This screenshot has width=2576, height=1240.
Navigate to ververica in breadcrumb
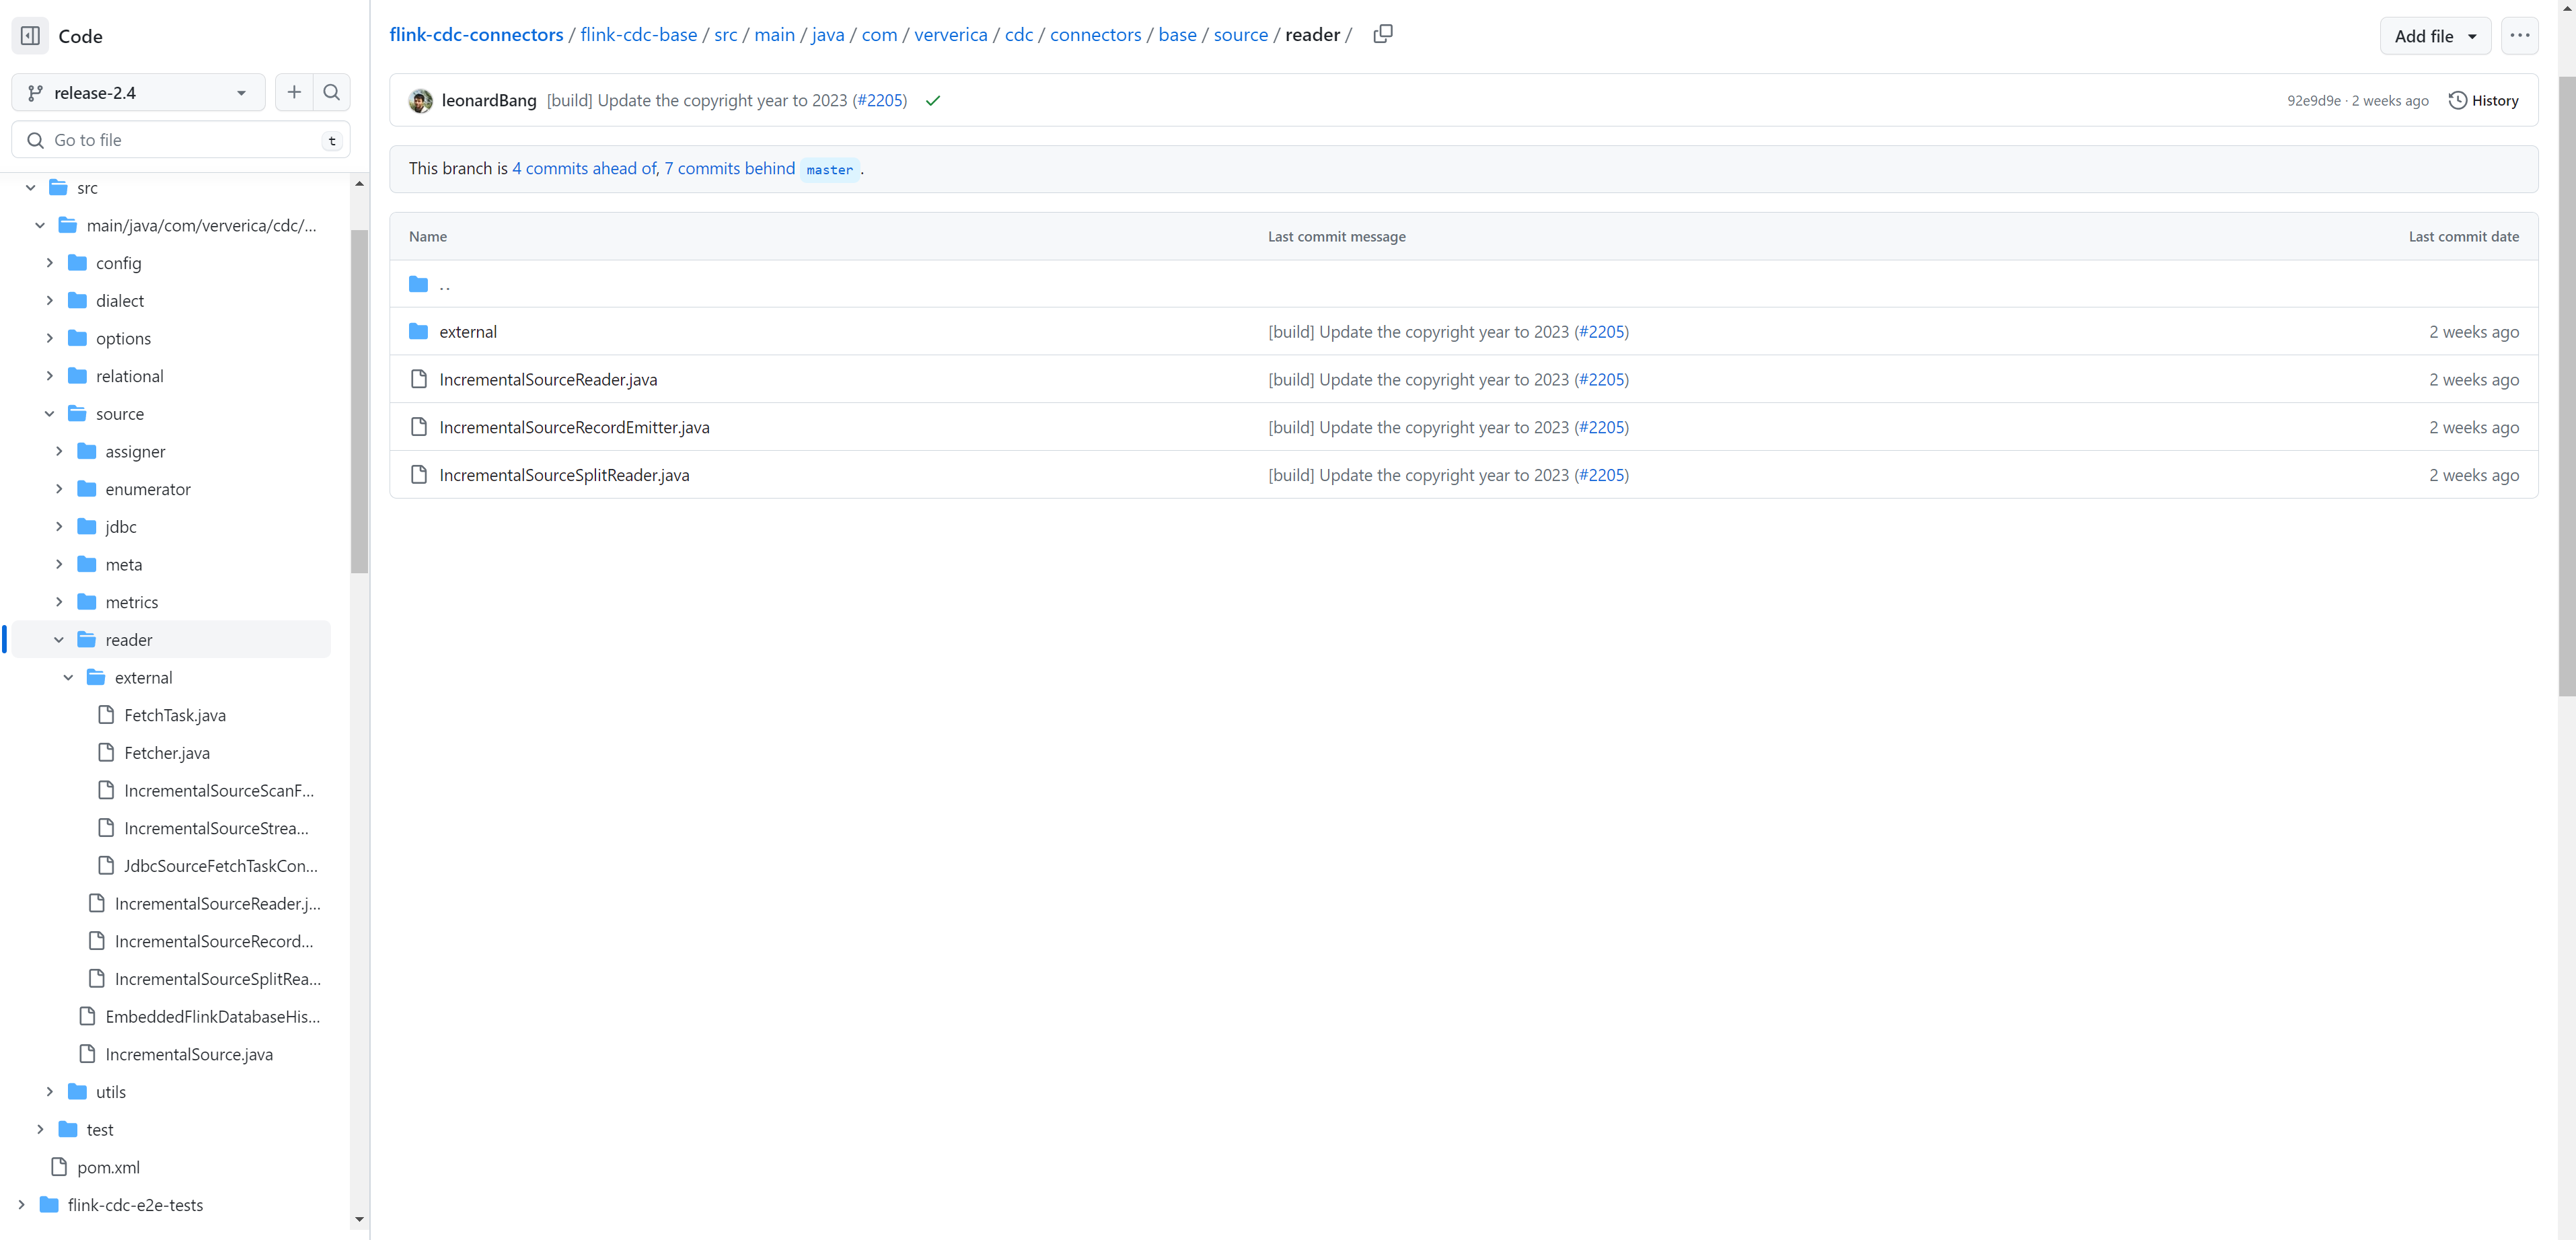950,35
